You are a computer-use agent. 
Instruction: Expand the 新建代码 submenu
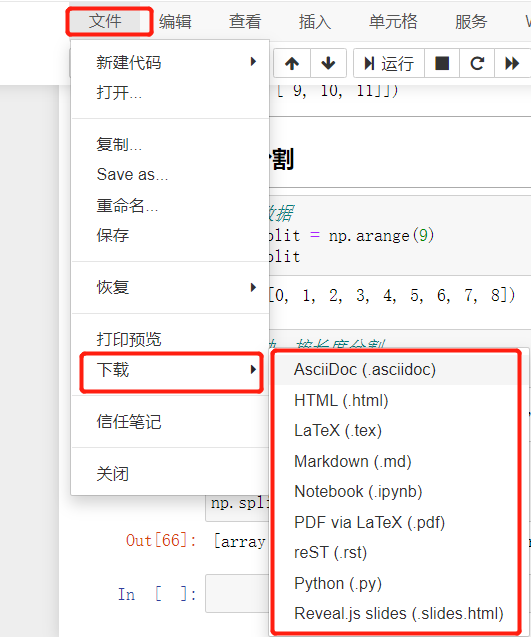[x=170, y=63]
